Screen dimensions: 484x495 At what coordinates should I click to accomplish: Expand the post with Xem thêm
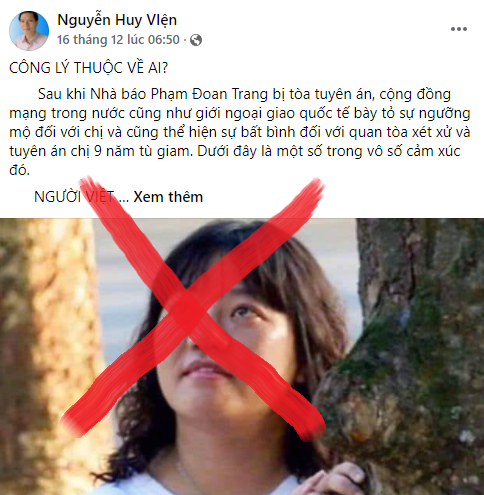coord(168,197)
